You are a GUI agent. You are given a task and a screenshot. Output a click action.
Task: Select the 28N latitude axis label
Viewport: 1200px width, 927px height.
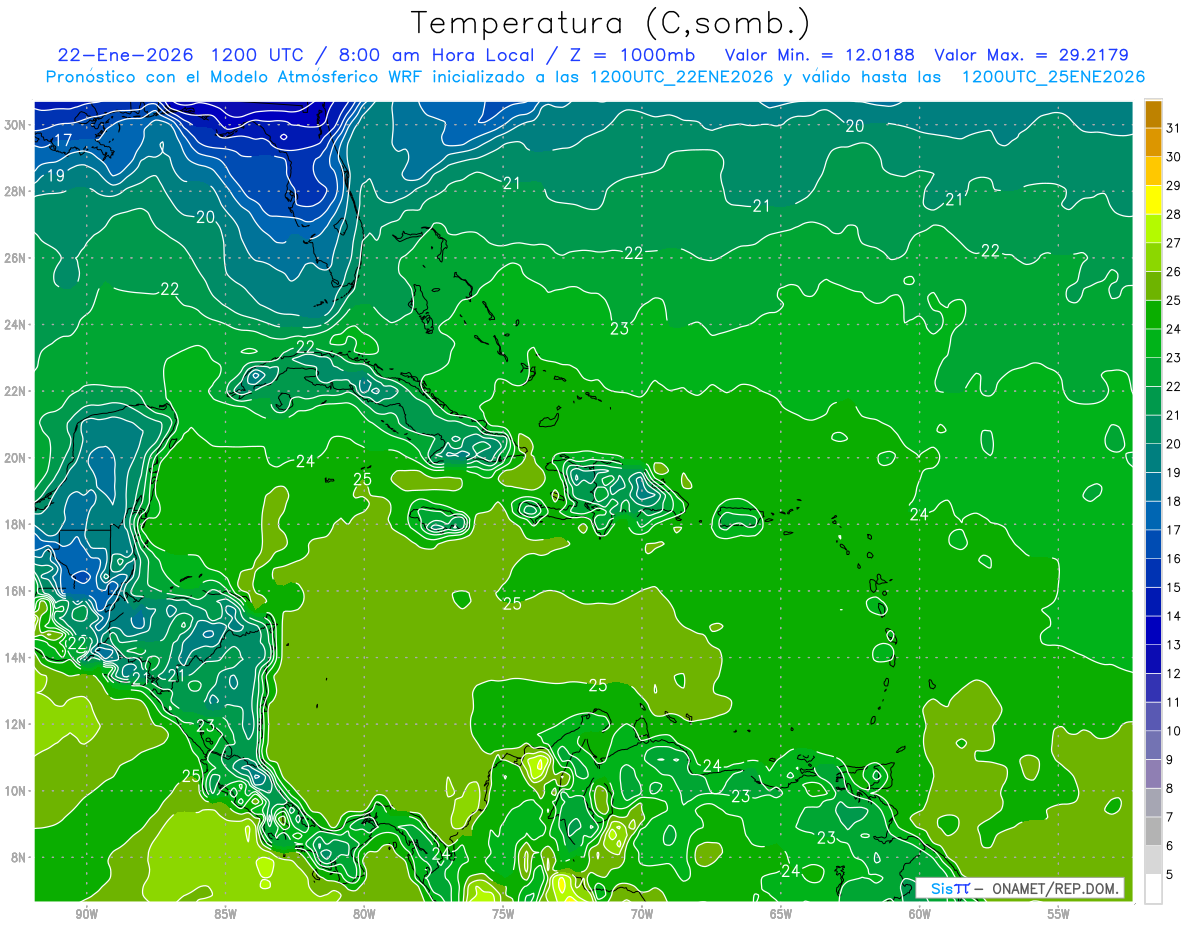[16, 191]
